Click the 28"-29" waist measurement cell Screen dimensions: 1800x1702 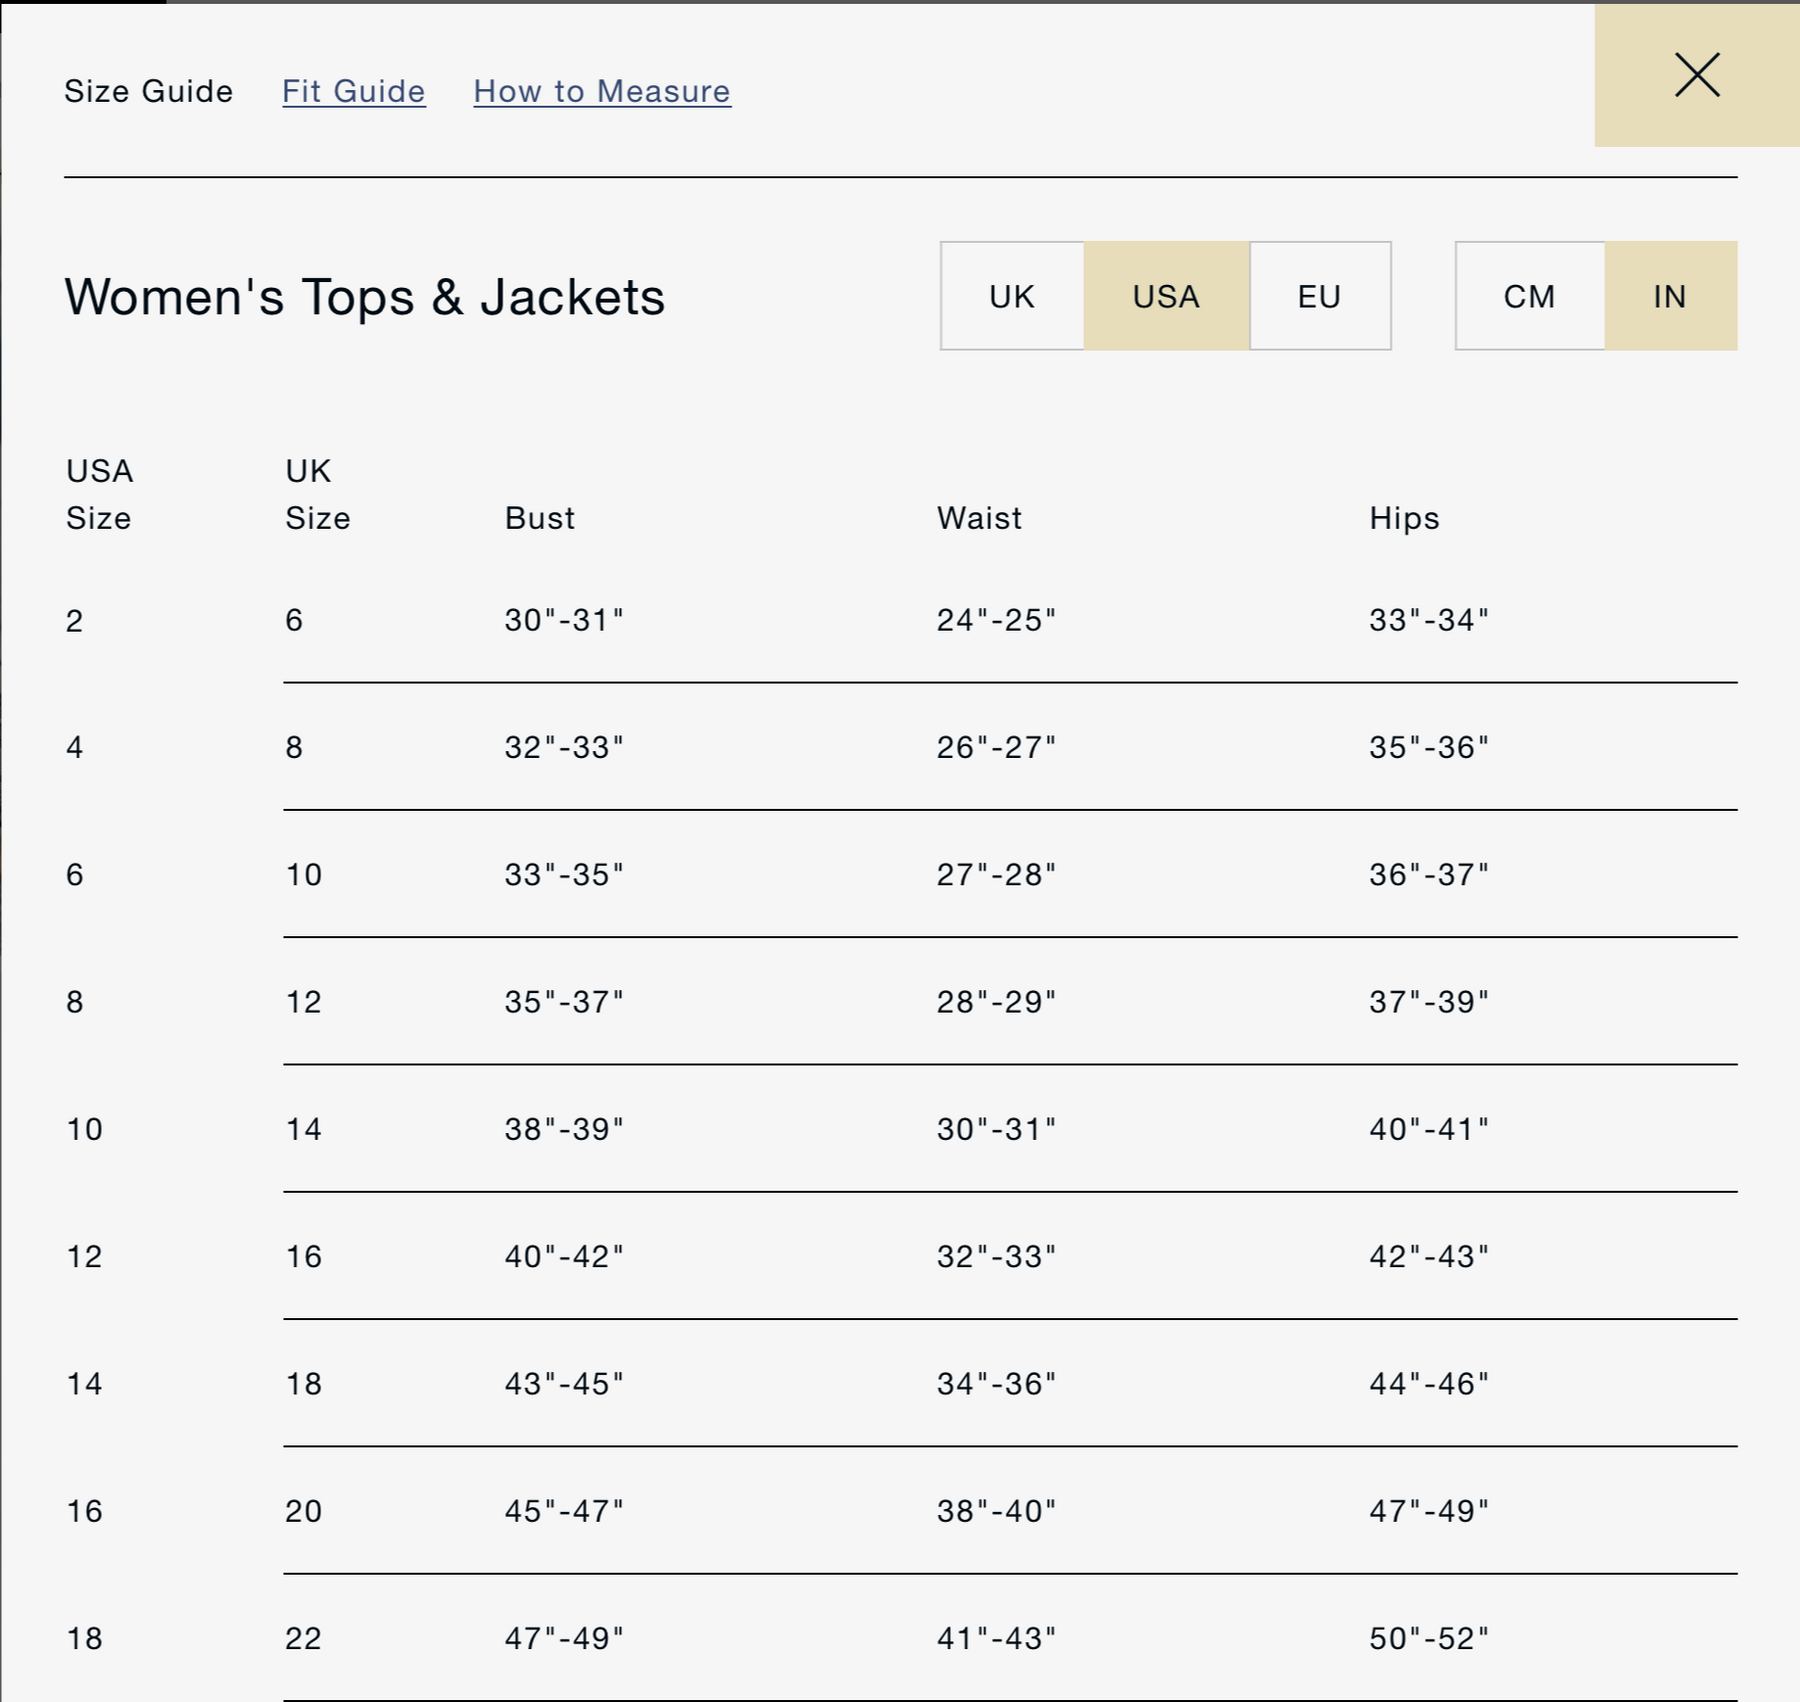point(995,1002)
